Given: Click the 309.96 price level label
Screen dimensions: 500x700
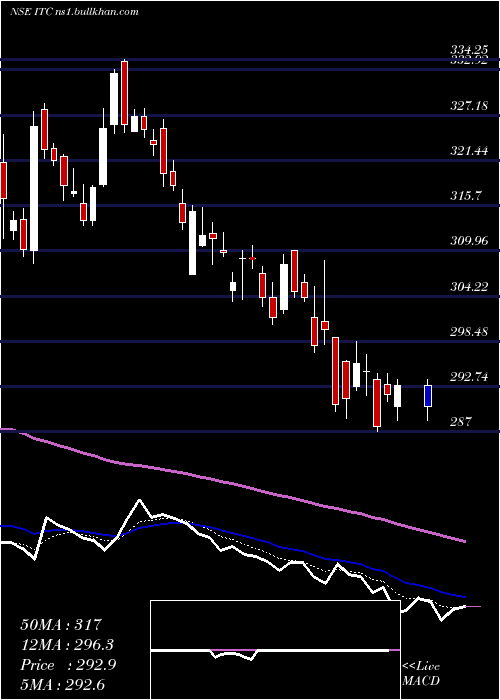Looking at the screenshot, I should [x=469, y=241].
